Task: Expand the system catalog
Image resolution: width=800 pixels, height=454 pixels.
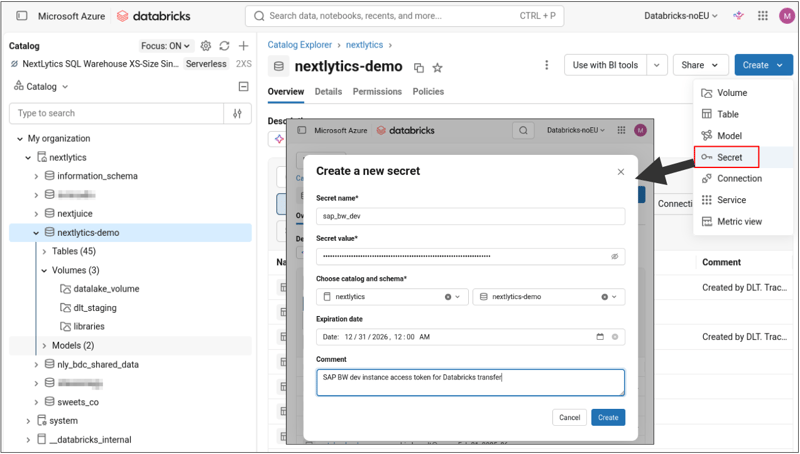Action: 28,421
